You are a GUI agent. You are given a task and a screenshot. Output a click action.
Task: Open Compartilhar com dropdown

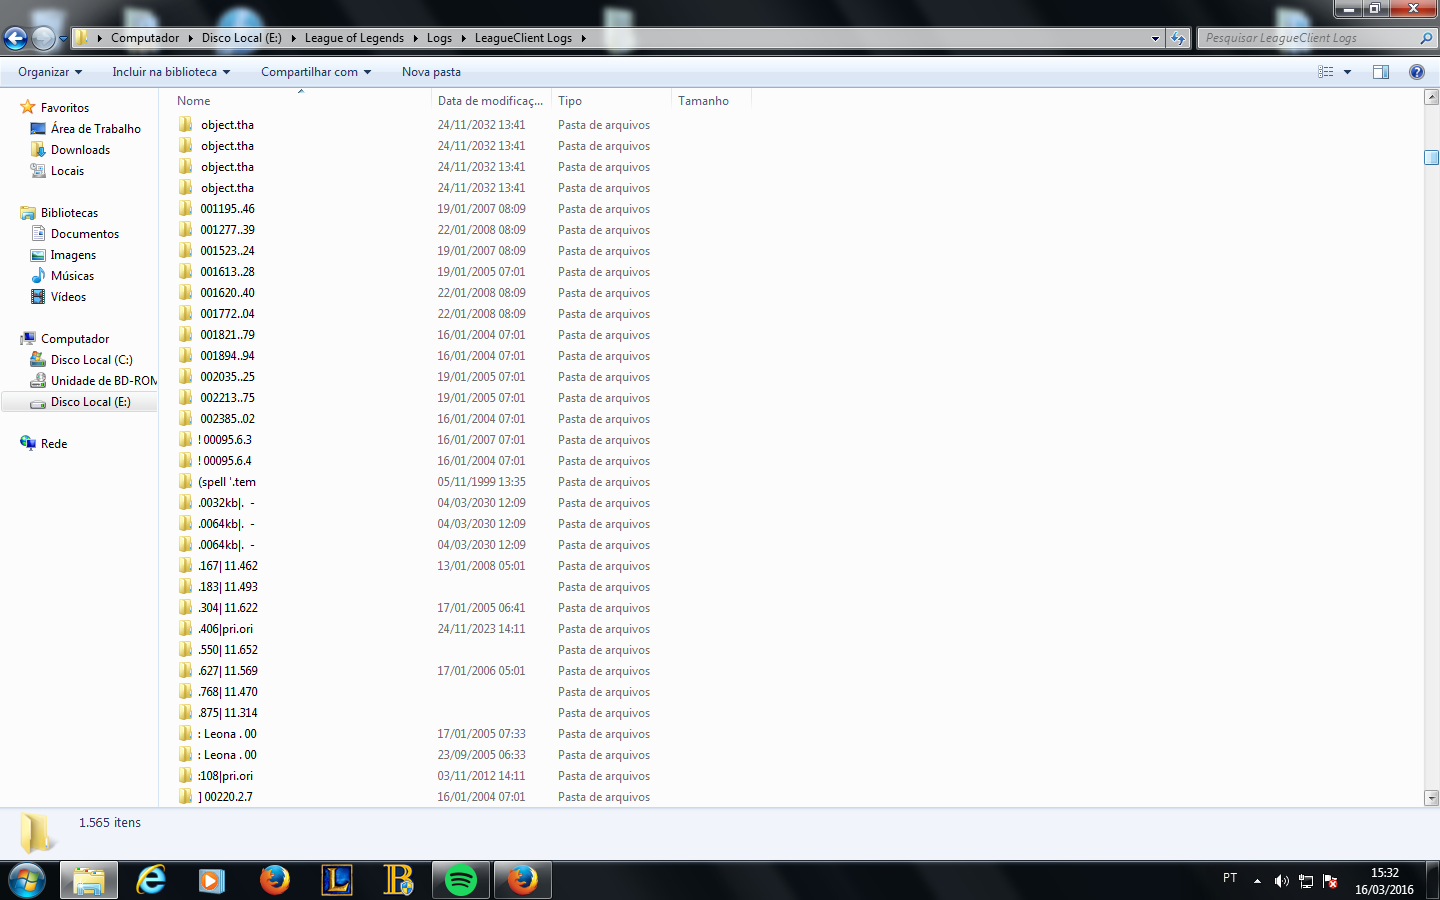316,72
